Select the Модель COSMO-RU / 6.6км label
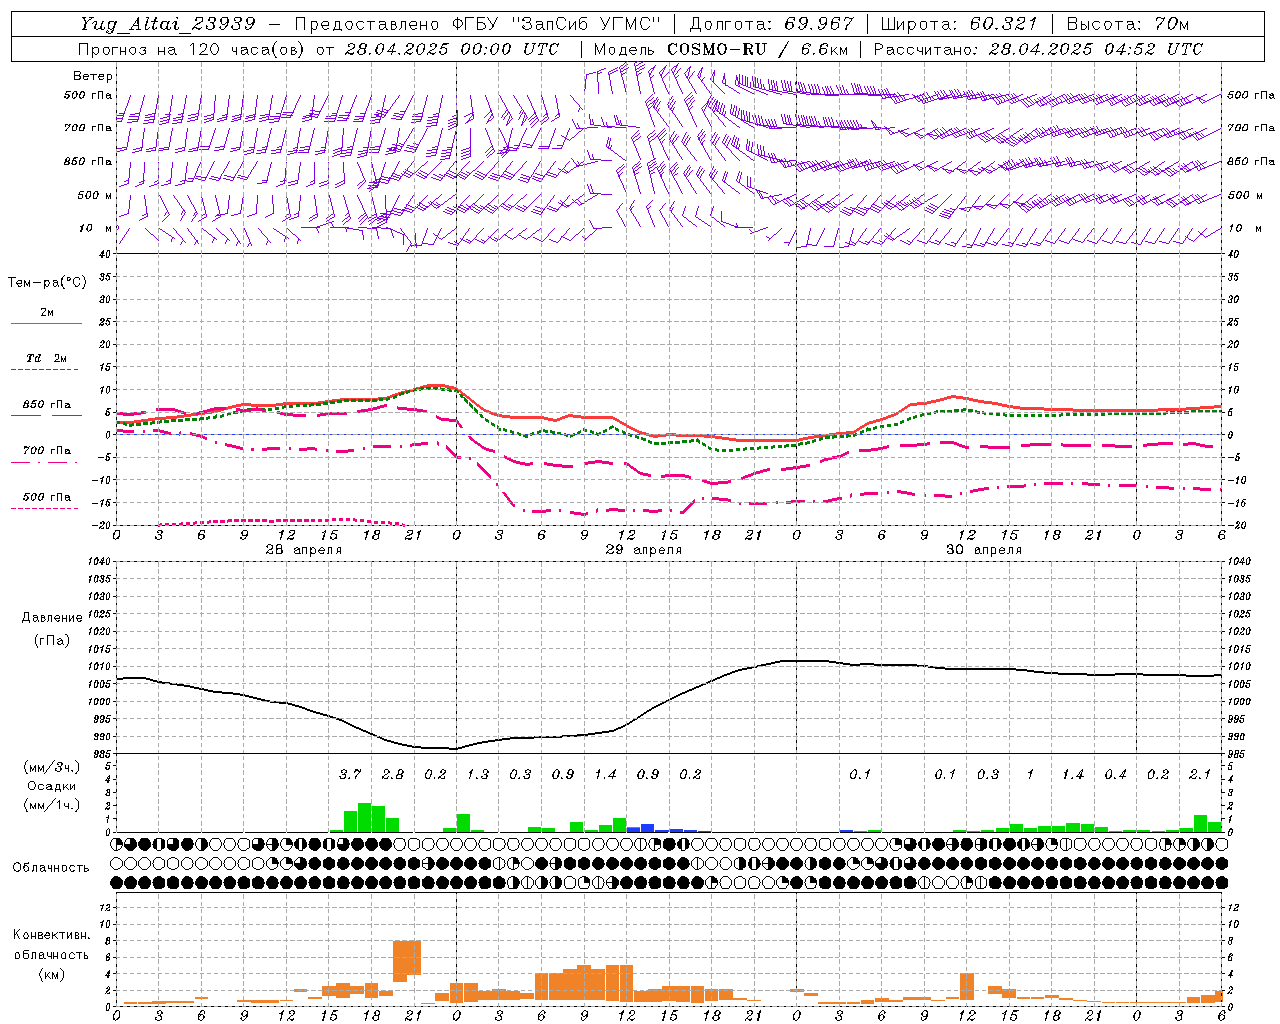Screen dimensions: 1280x1024 [720, 49]
